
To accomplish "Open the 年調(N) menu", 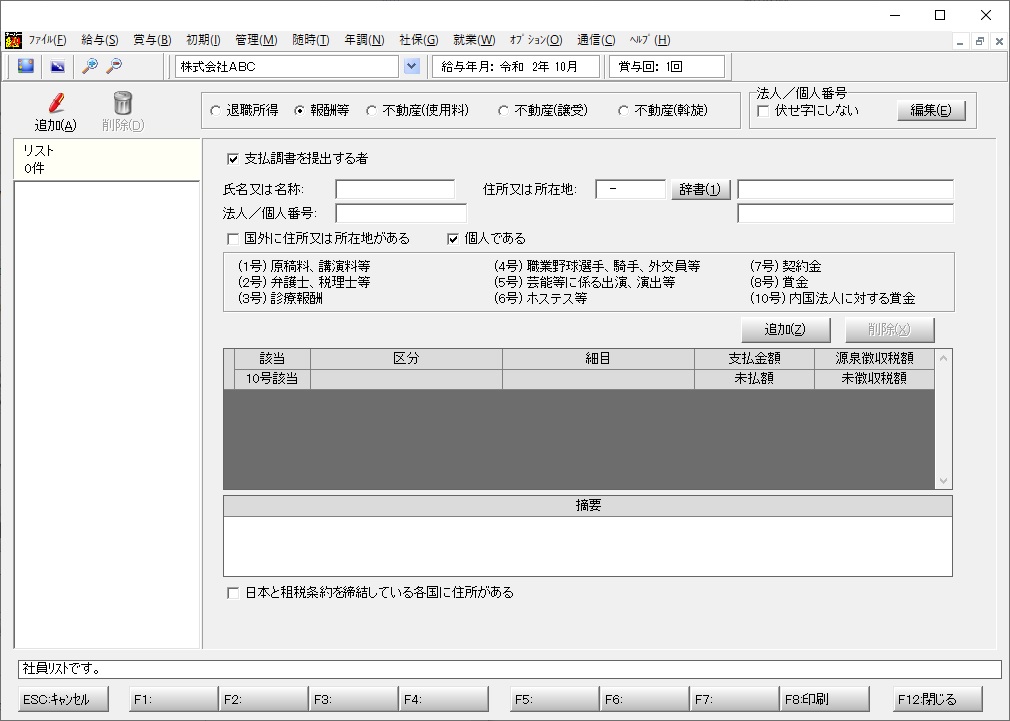I will pos(364,40).
